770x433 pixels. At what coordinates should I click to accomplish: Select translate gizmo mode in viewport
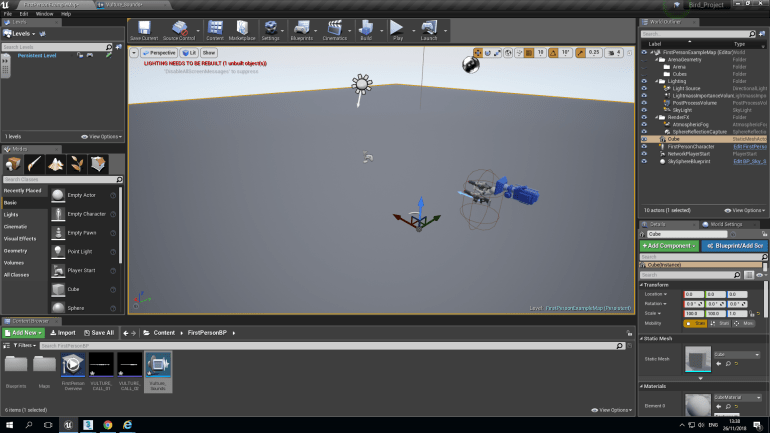(x=478, y=53)
